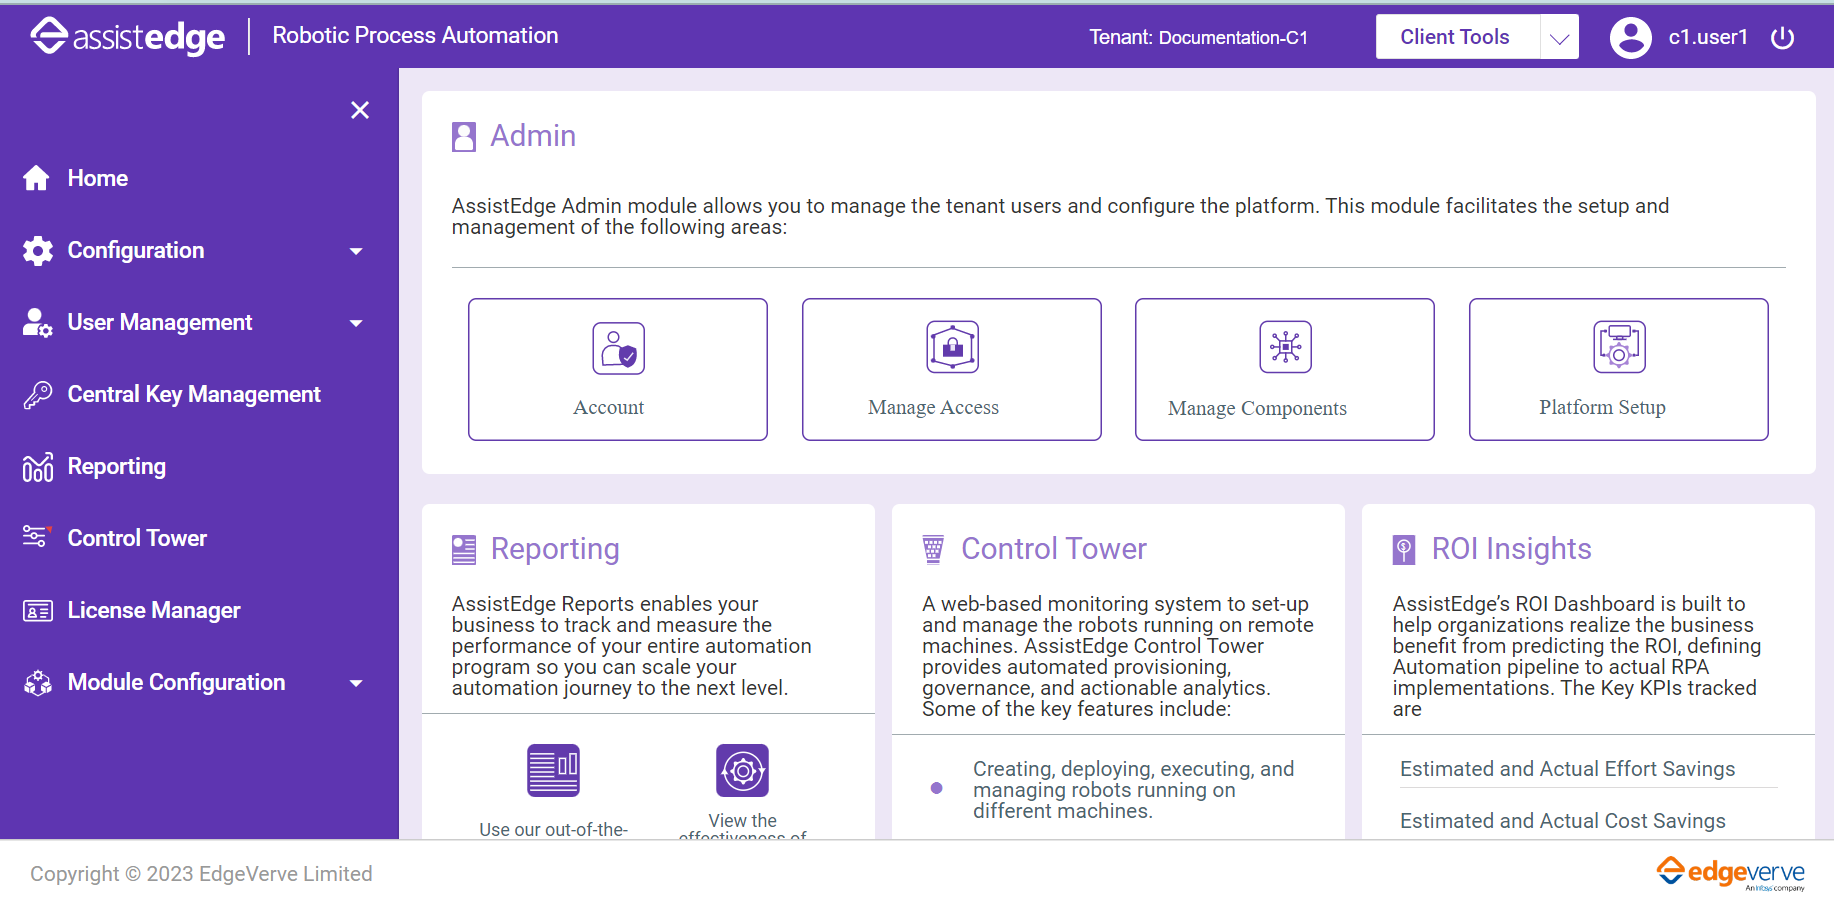
Task: Click Robotic Process Automation header text
Action: point(415,35)
